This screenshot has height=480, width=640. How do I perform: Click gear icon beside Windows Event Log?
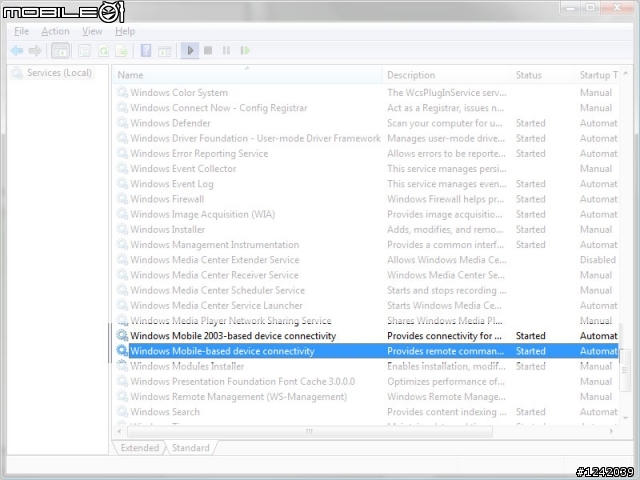coord(122,183)
